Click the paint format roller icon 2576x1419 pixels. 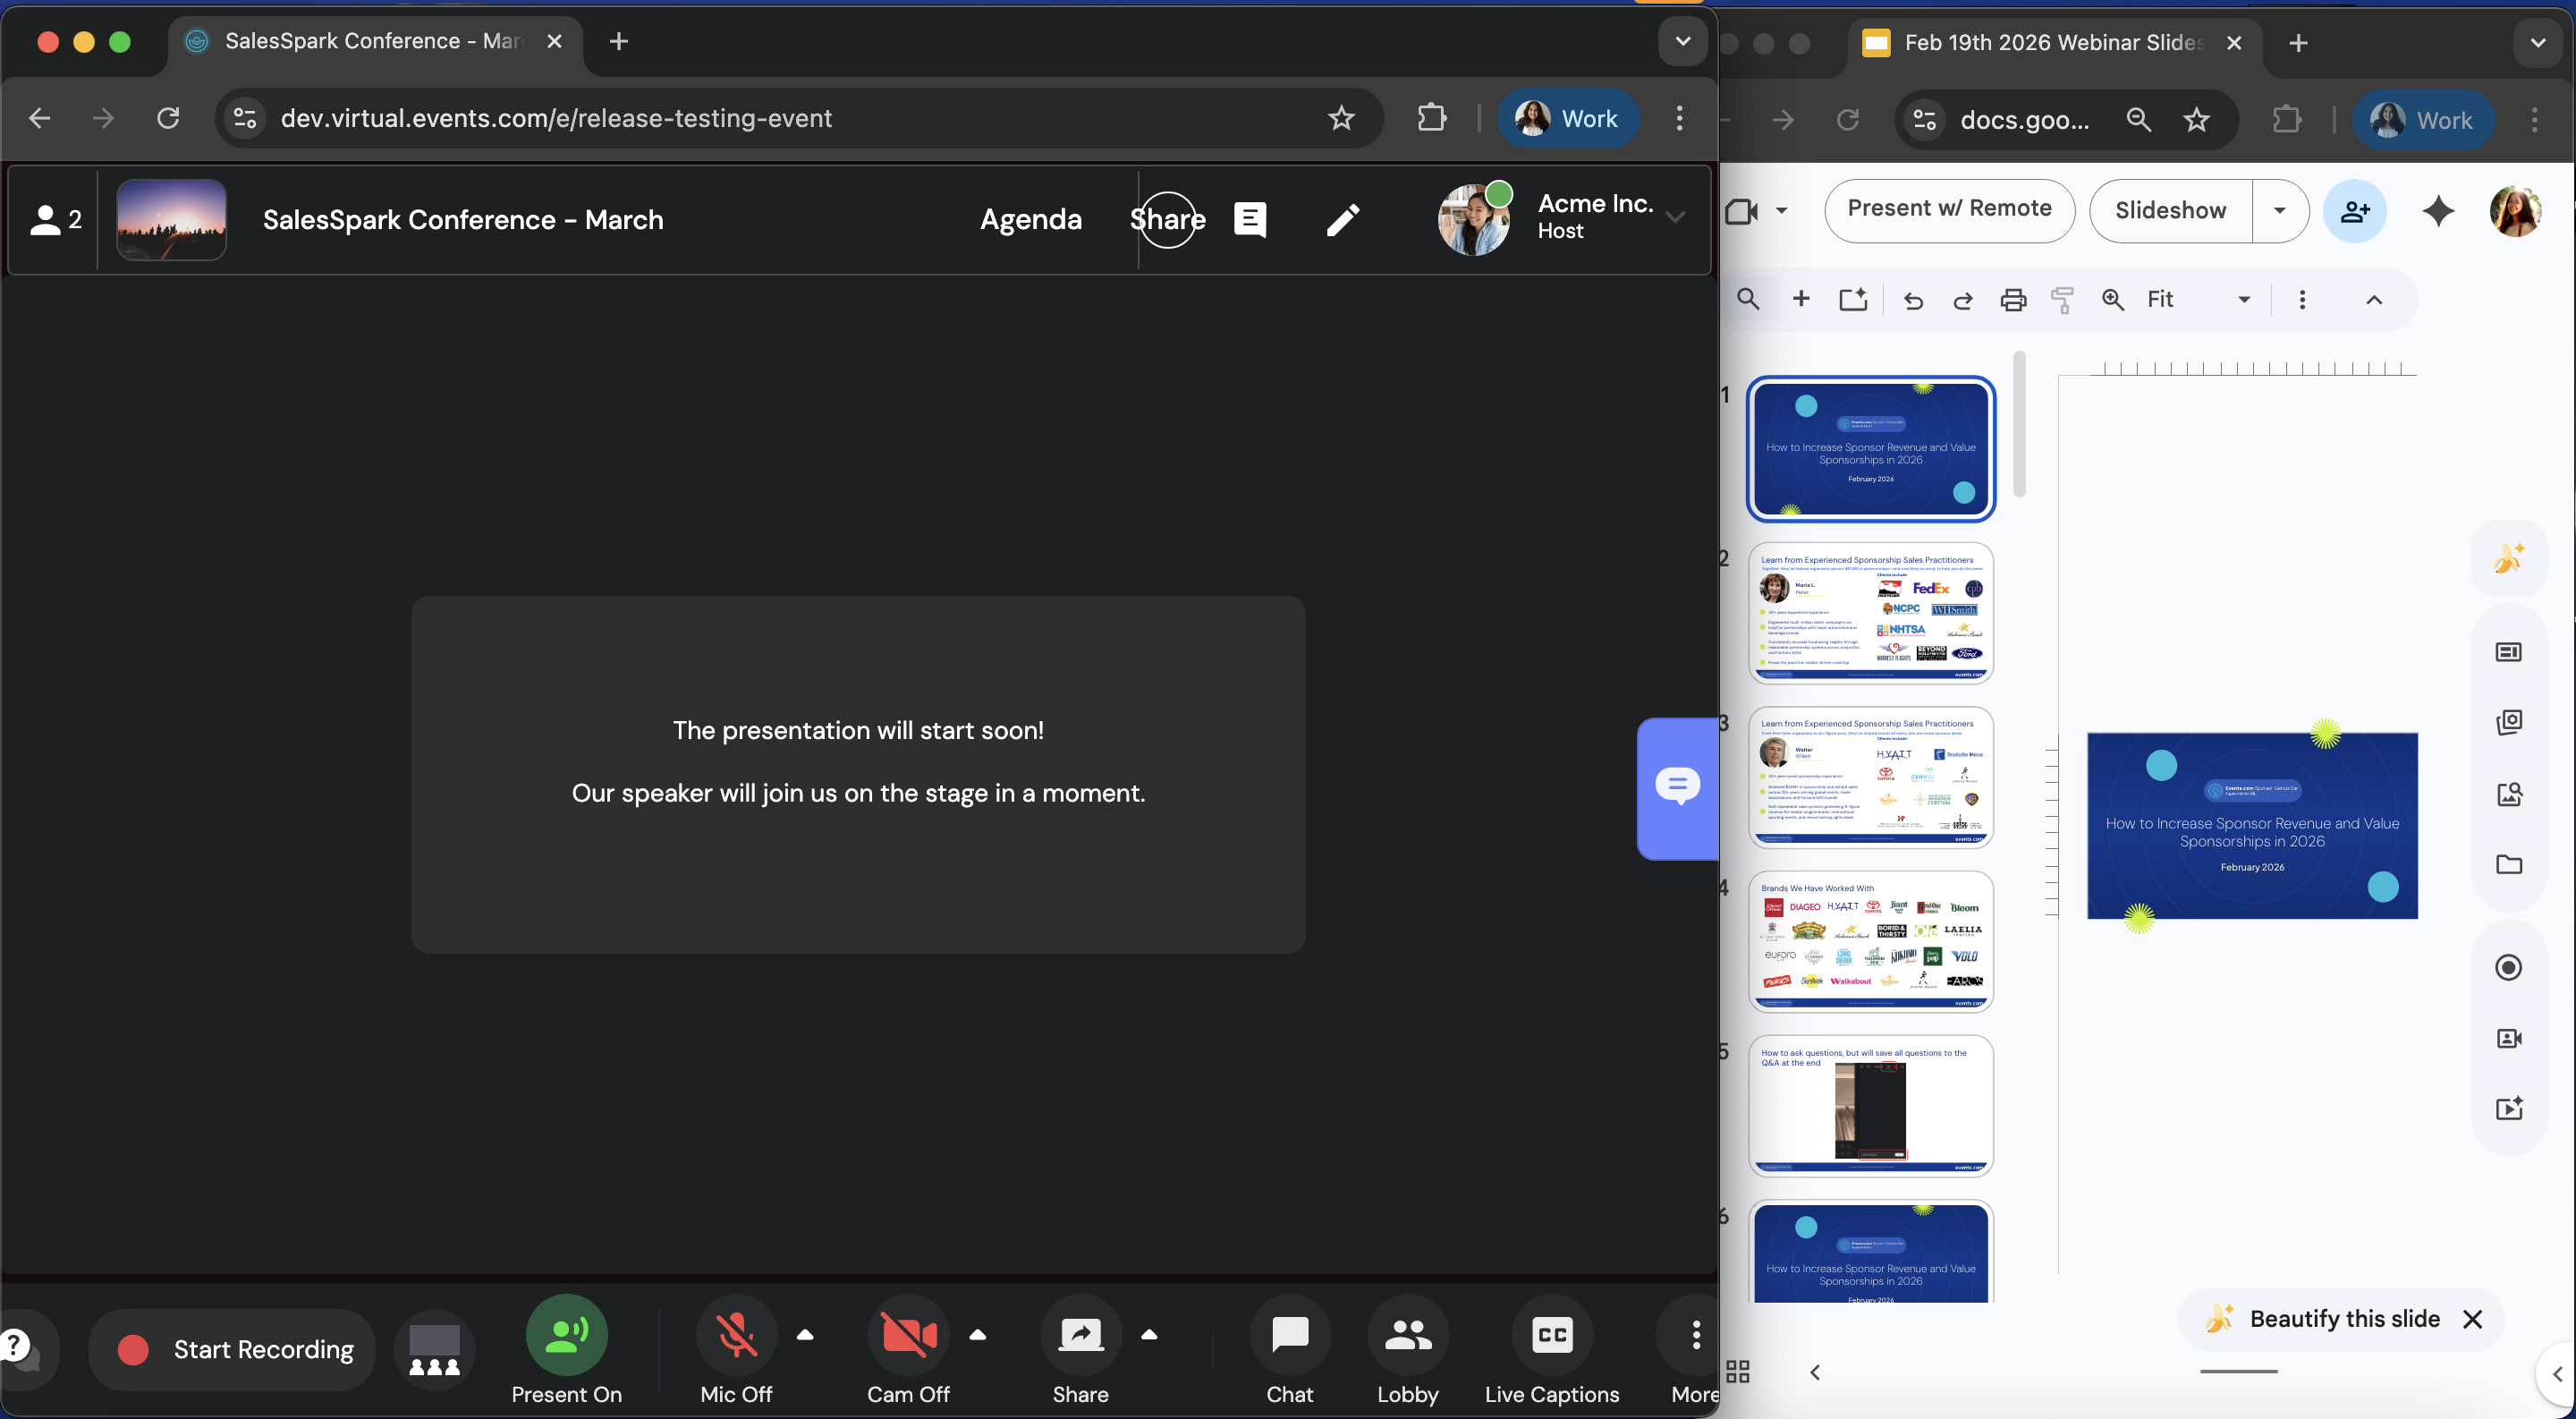click(2062, 300)
